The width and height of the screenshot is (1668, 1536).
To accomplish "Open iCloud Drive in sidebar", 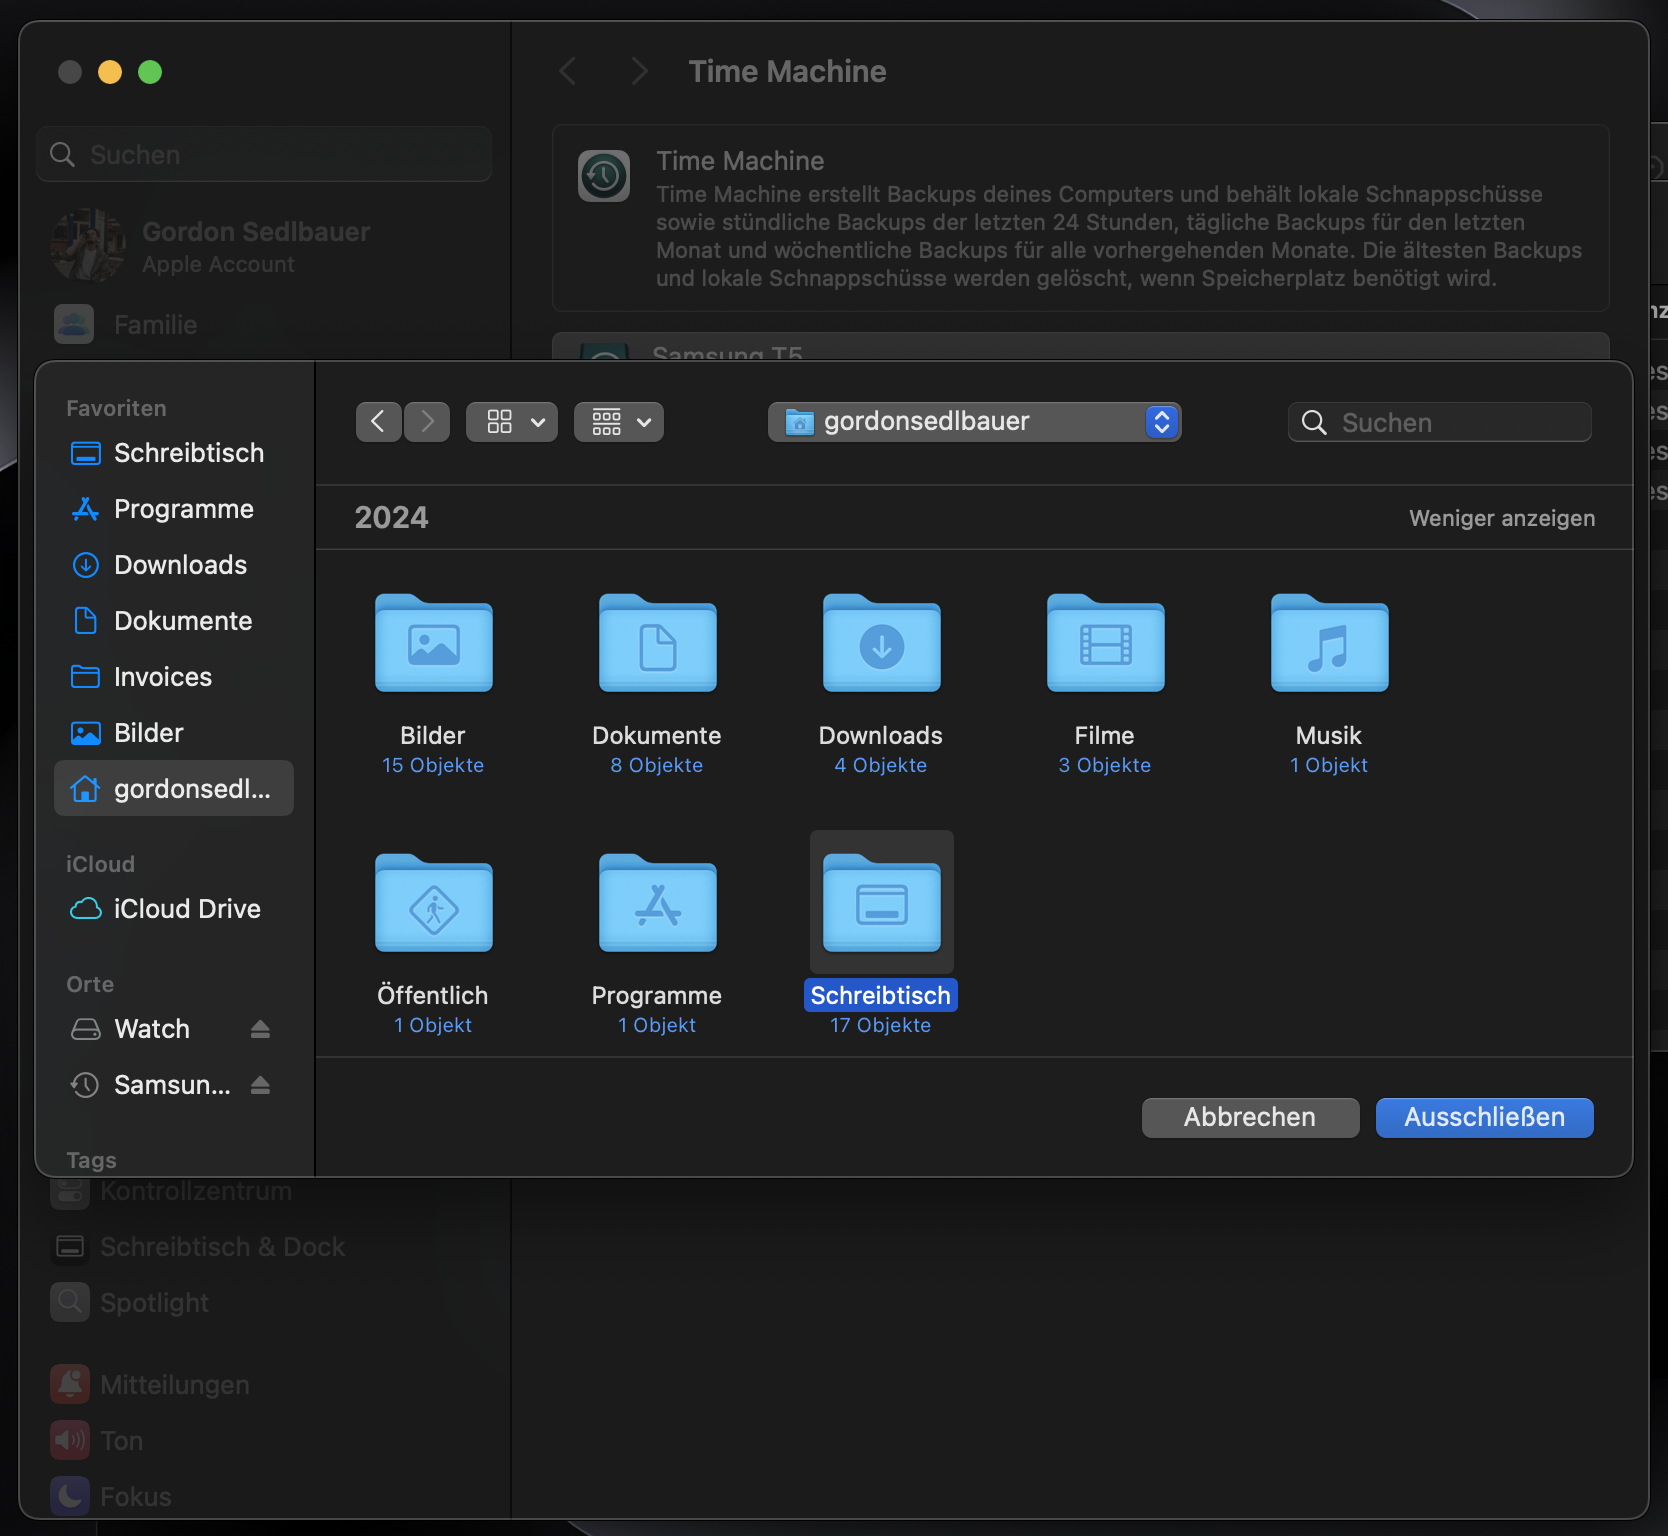I will point(174,909).
